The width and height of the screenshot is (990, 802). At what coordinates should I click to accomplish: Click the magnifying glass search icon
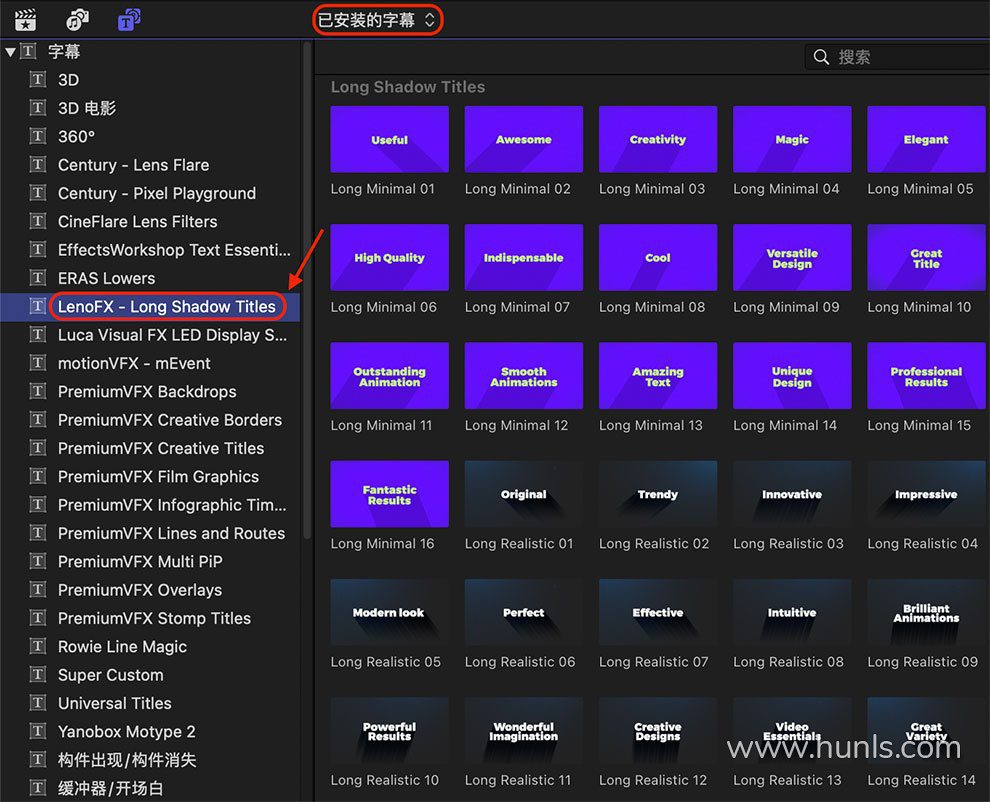pyautogui.click(x=821, y=57)
